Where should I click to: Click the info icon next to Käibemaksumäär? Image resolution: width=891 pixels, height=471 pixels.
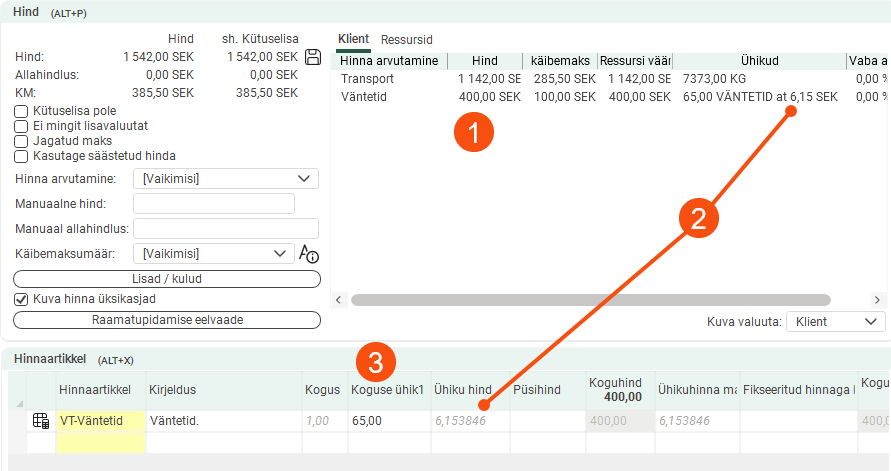click(309, 254)
